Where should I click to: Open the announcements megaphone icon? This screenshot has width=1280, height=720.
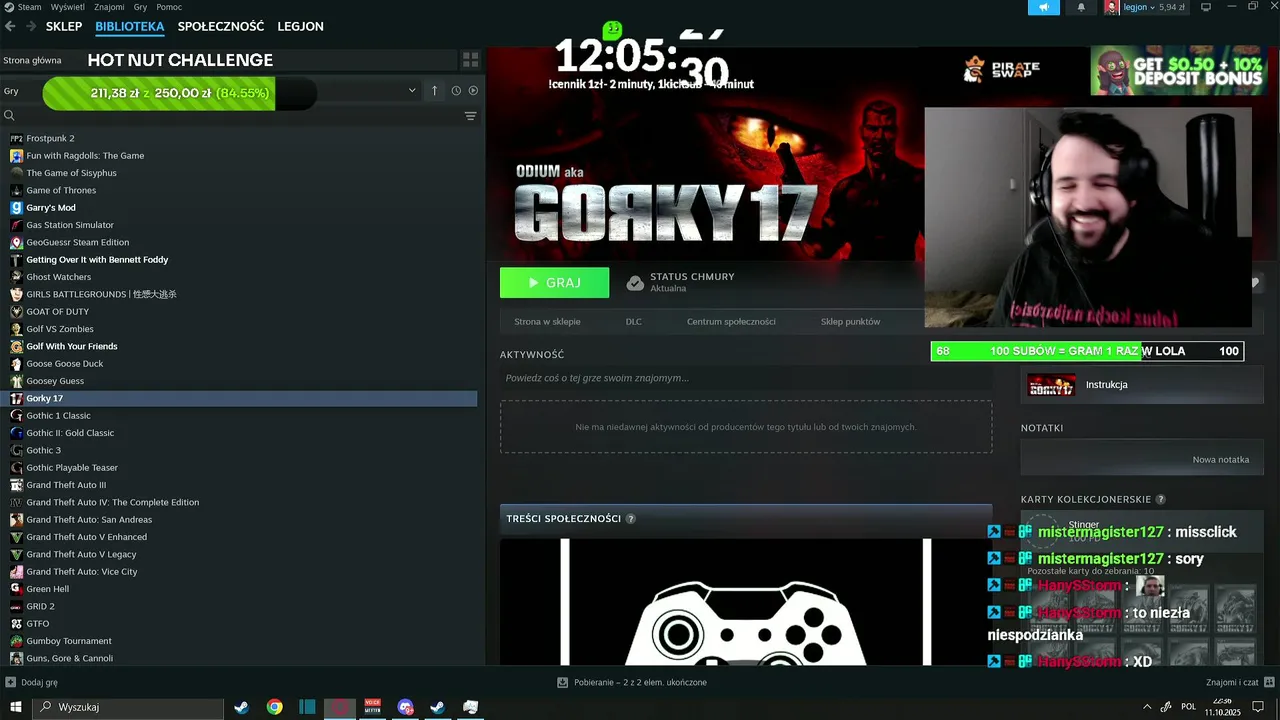click(1043, 7)
